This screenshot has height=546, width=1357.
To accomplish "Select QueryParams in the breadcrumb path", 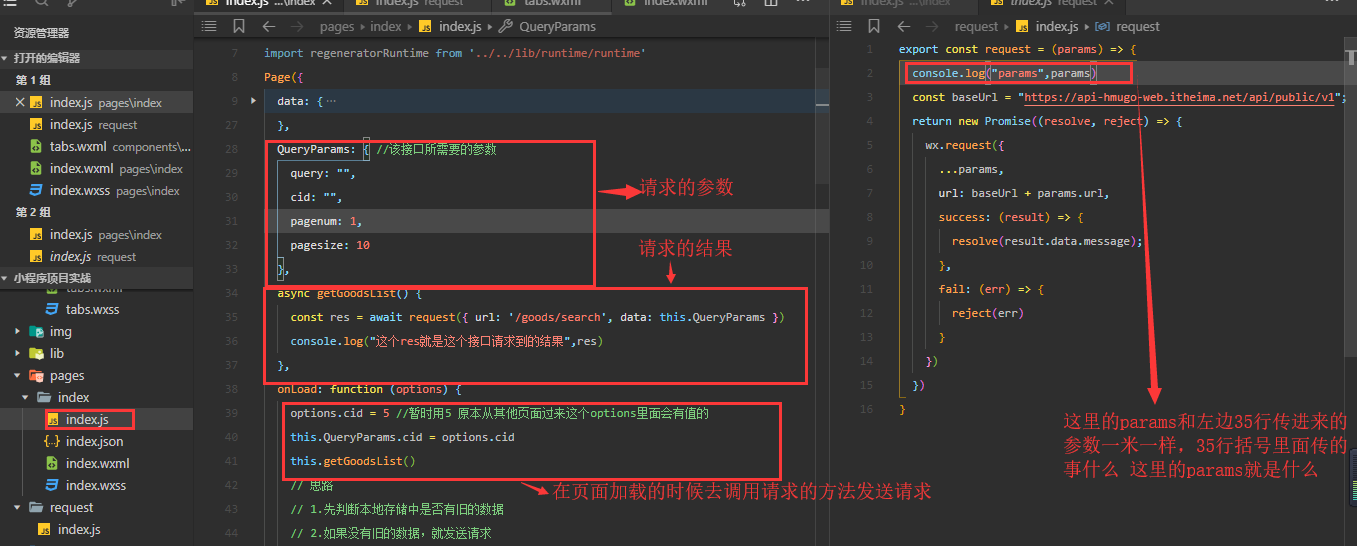I will pos(556,27).
